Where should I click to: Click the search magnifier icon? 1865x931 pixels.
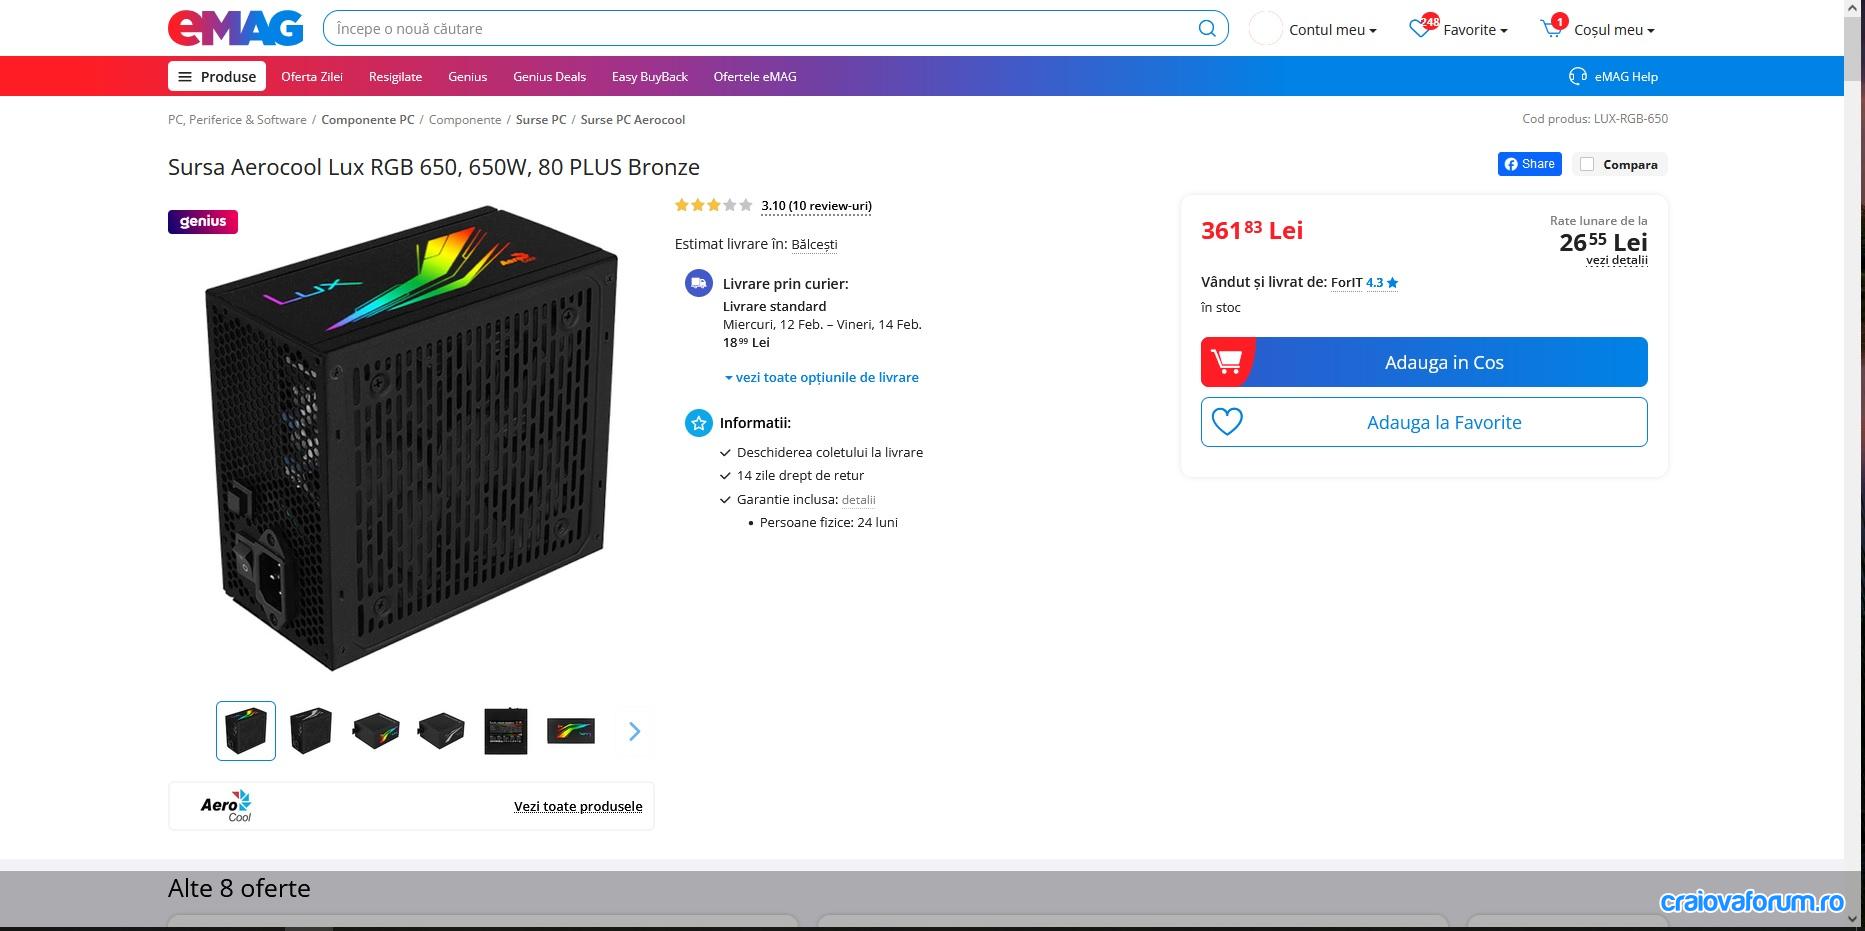[1207, 28]
